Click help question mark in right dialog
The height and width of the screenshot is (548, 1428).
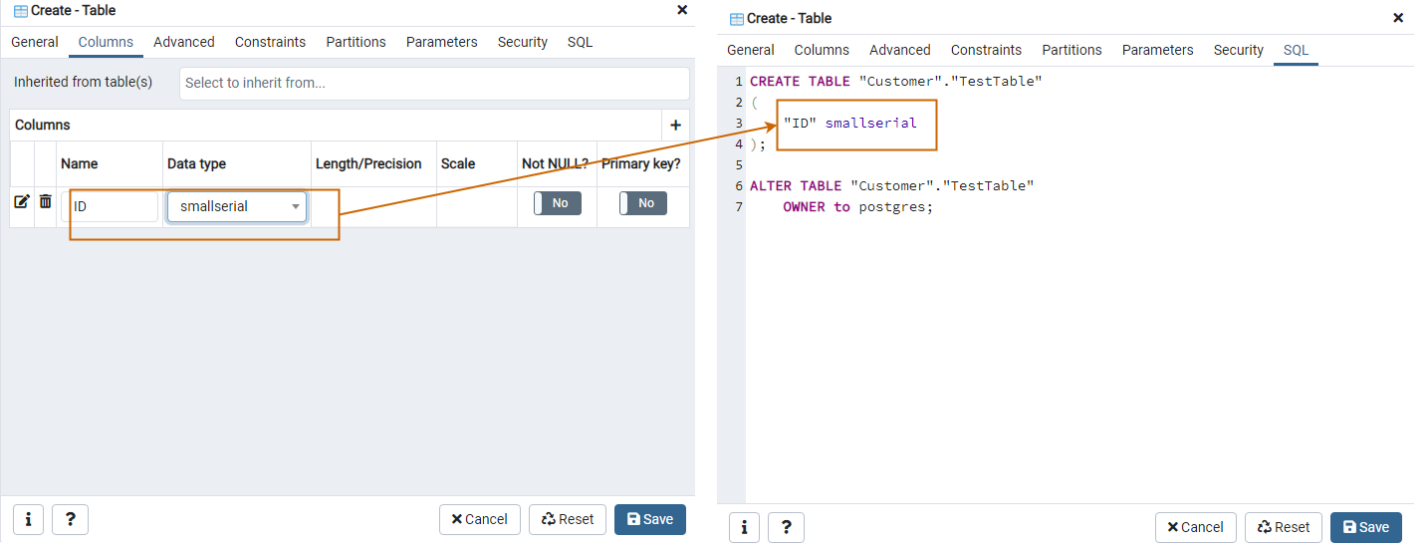[x=786, y=527]
